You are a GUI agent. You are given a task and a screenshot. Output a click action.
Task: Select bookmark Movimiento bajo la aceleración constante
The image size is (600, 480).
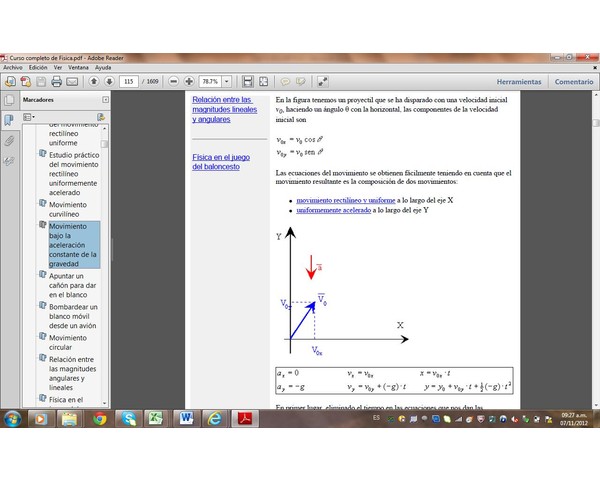pos(74,245)
